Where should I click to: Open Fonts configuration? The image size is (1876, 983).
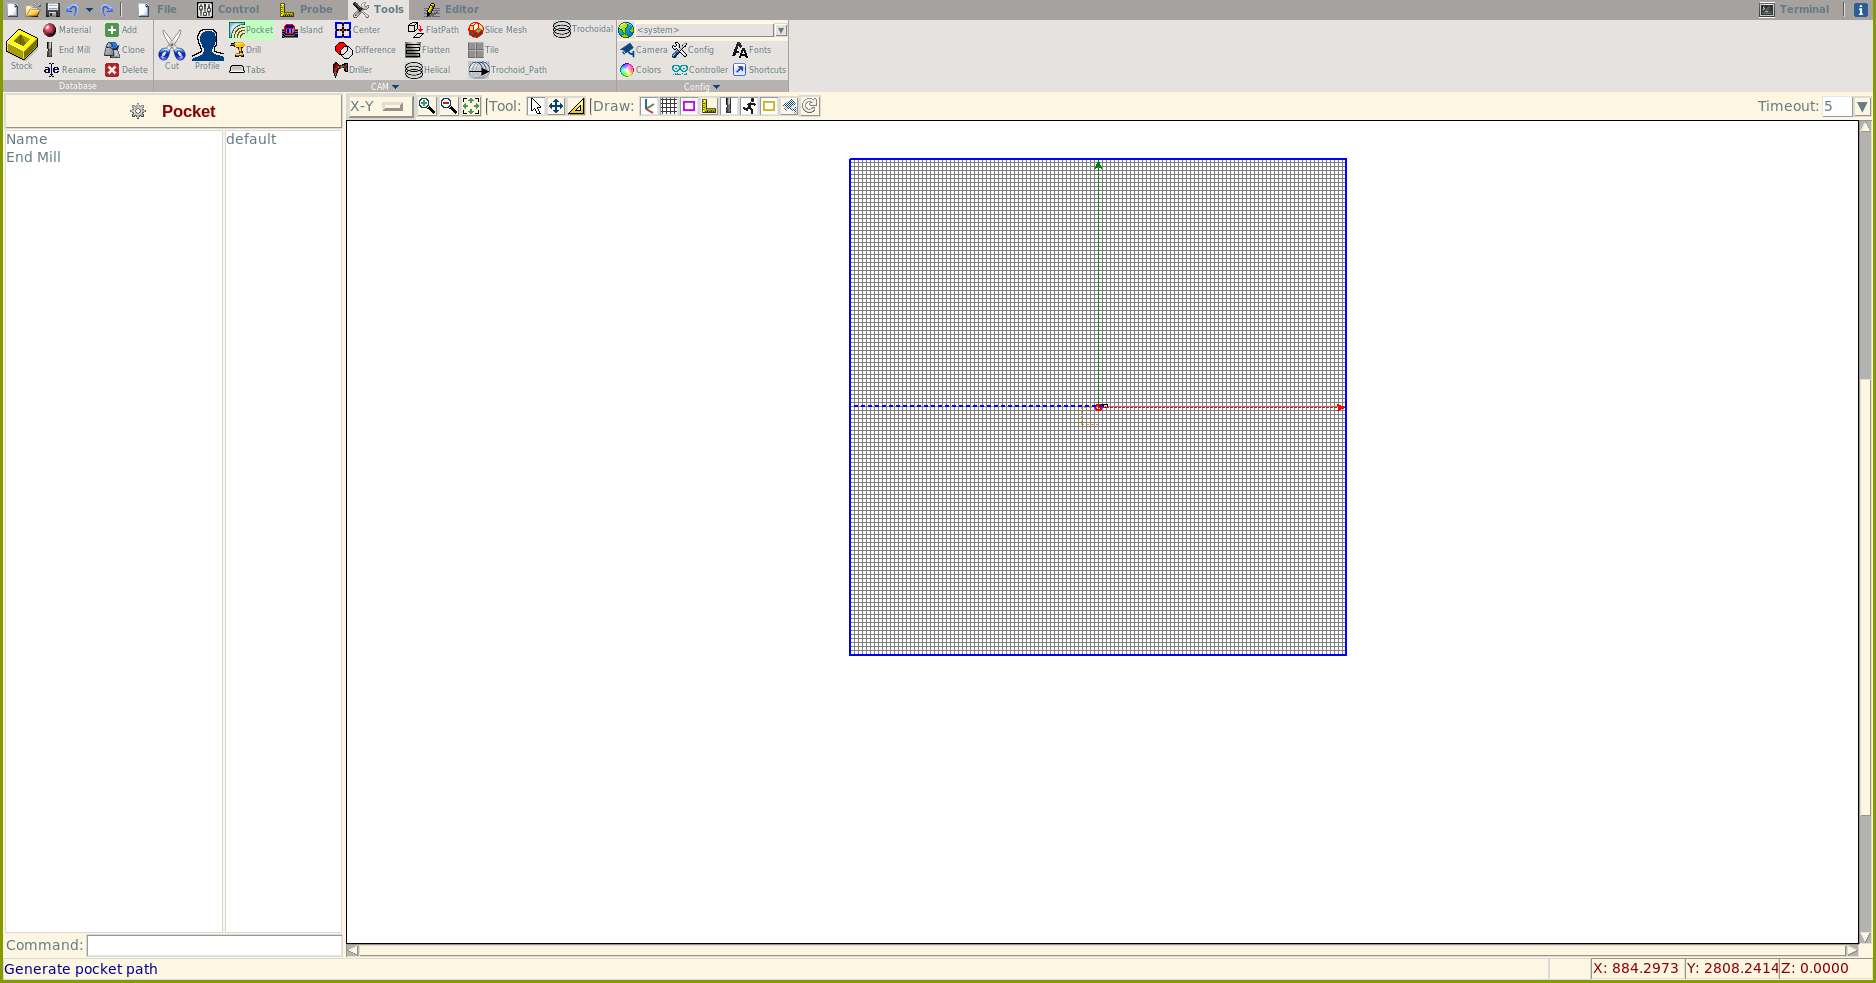(752, 50)
